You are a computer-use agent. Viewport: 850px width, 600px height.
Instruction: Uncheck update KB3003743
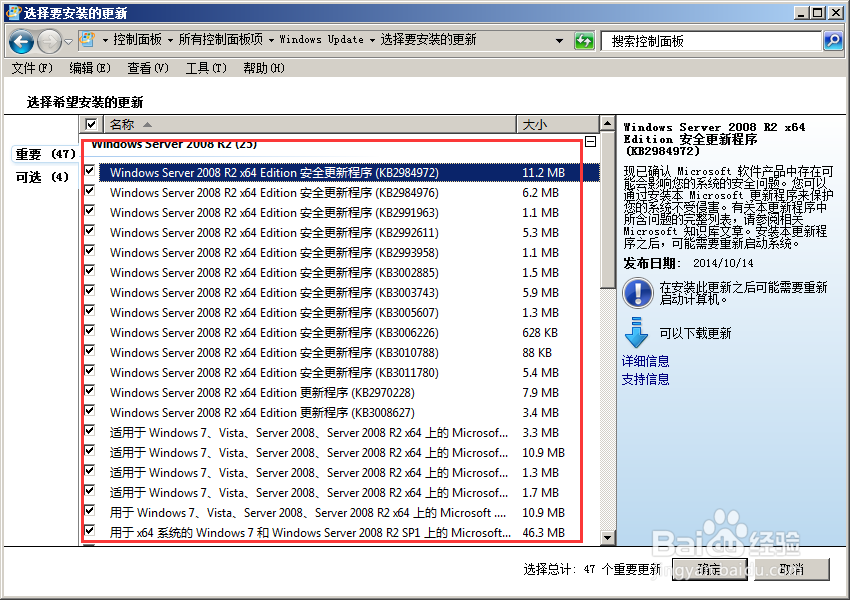pyautogui.click(x=90, y=291)
